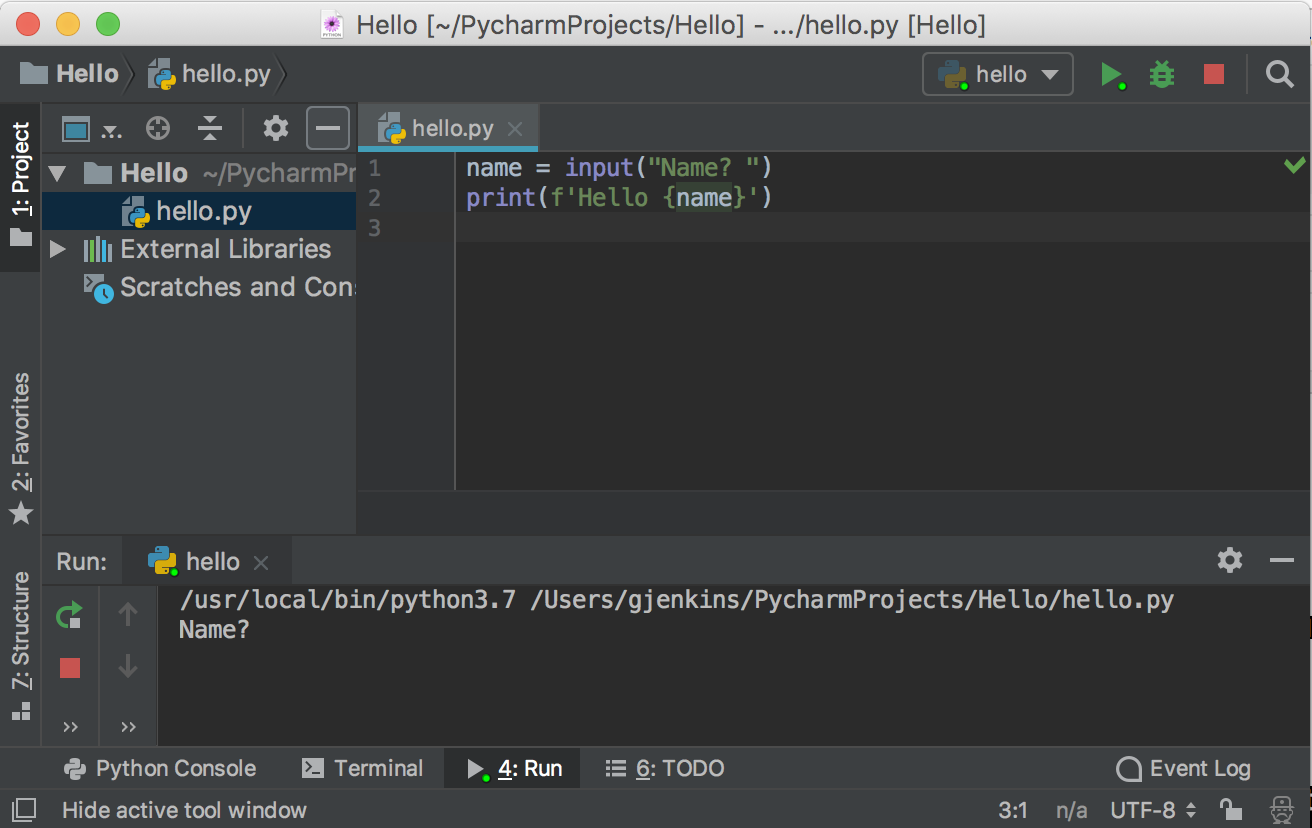Collapse the Hello project tree node
Viewport: 1312px width, 828px height.
point(57,174)
